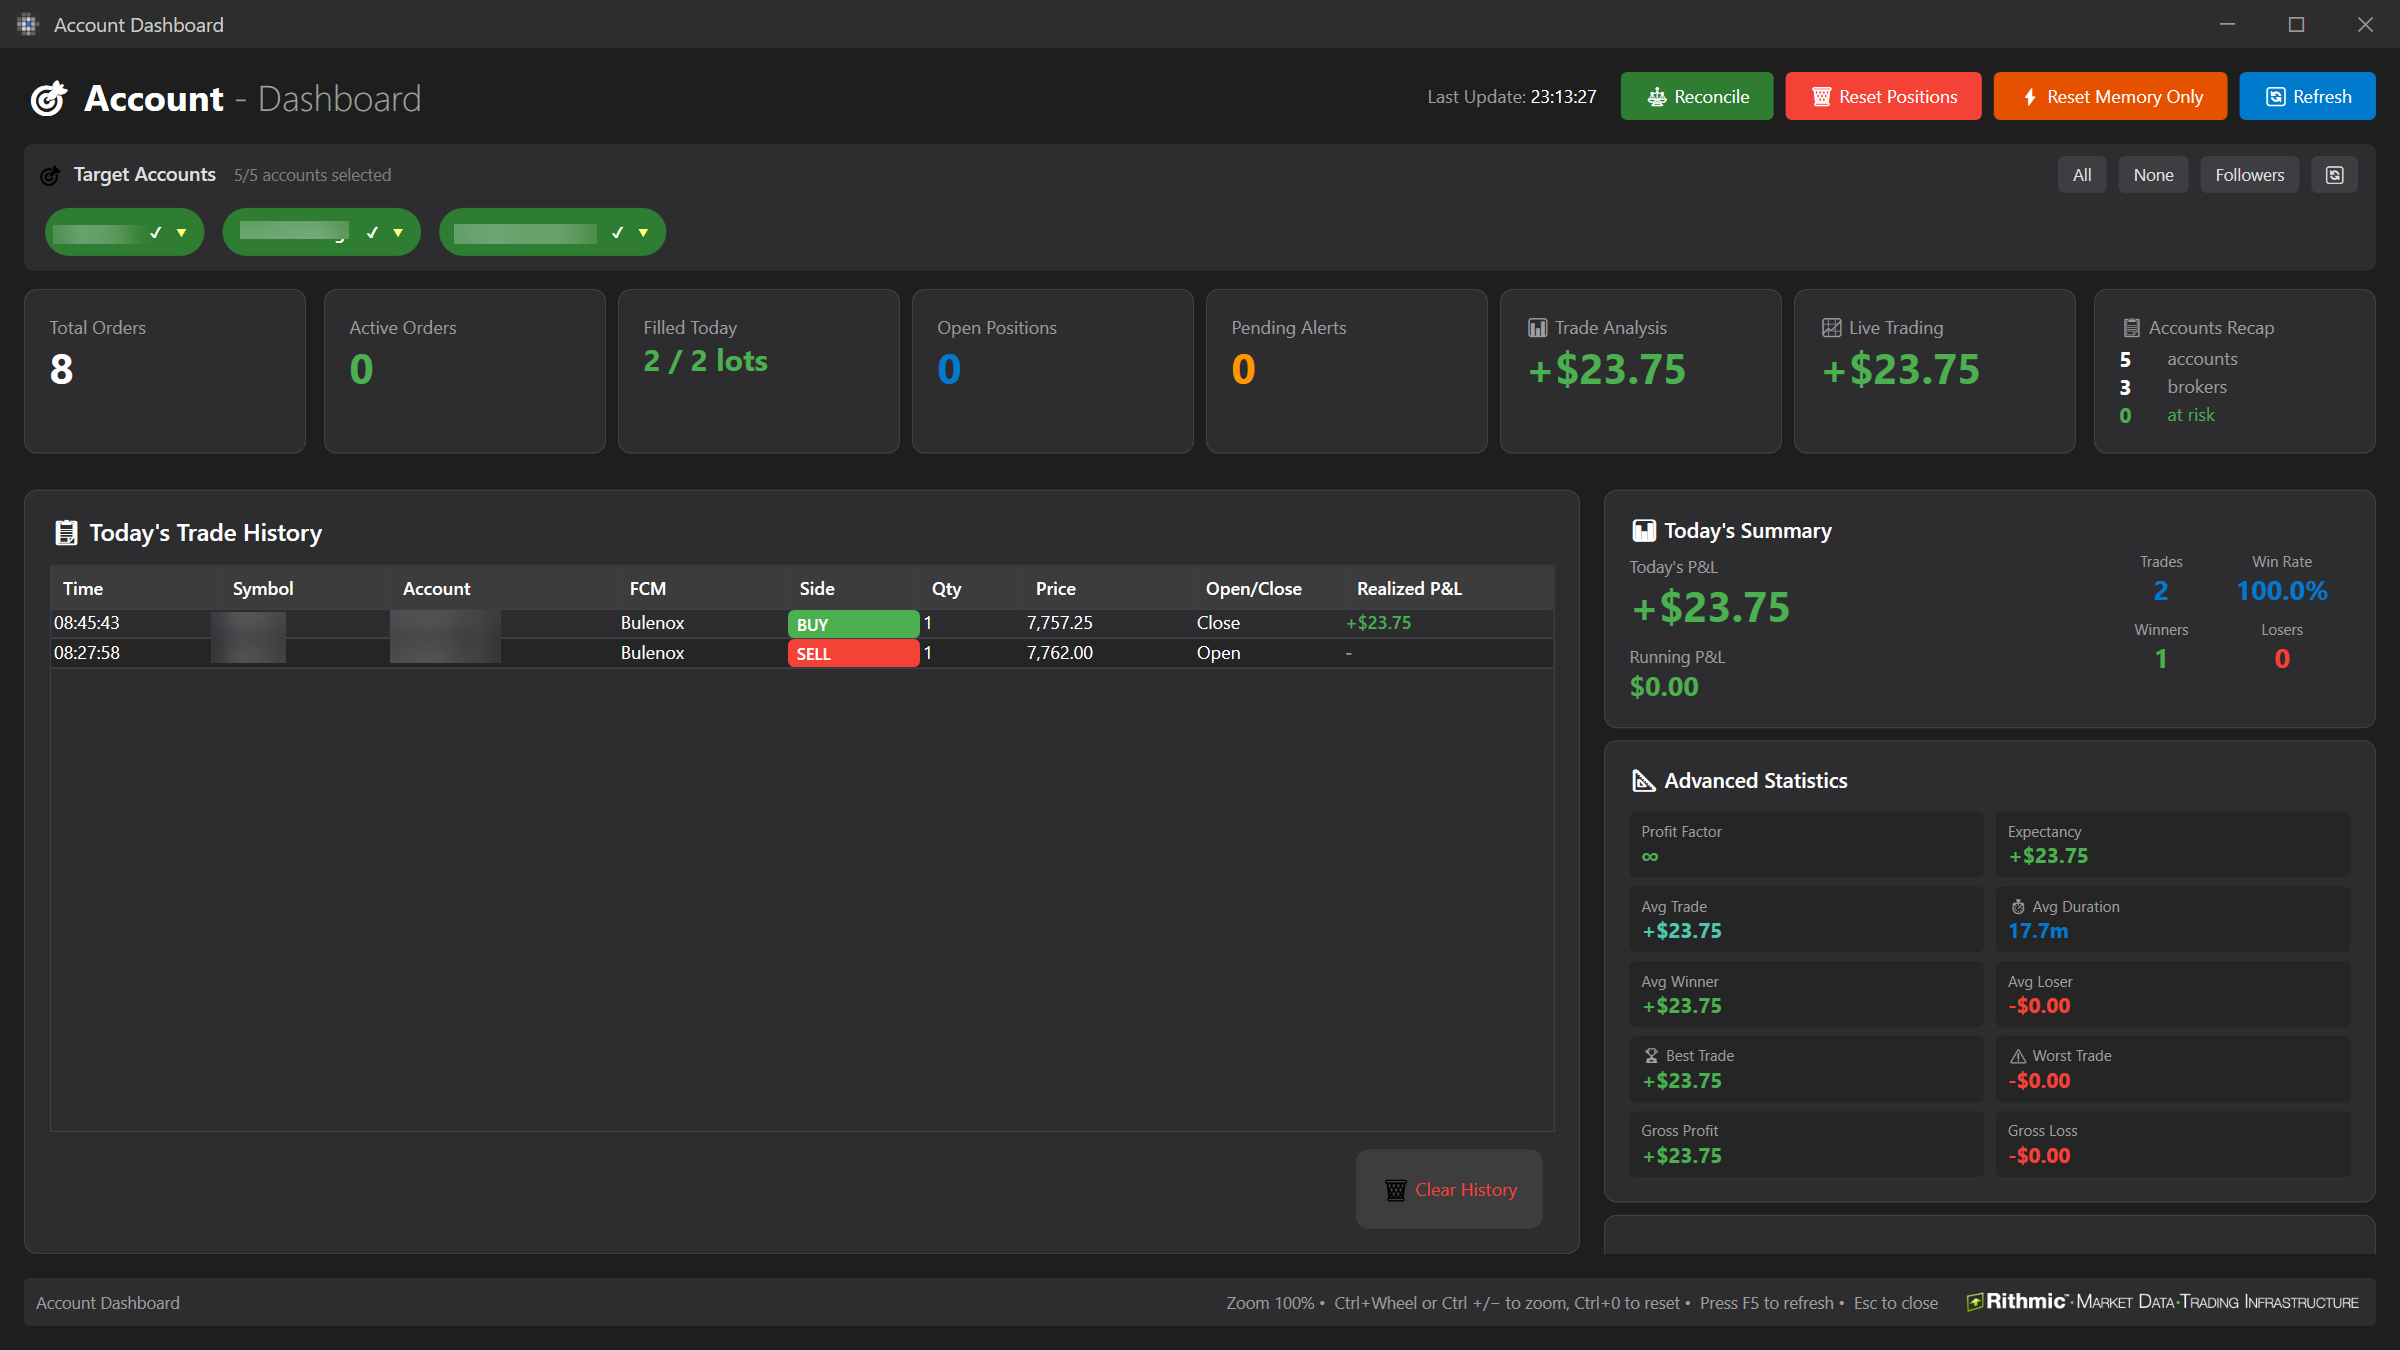Clear the trade history
The height and width of the screenshot is (1350, 2400).
pyautogui.click(x=1449, y=1189)
